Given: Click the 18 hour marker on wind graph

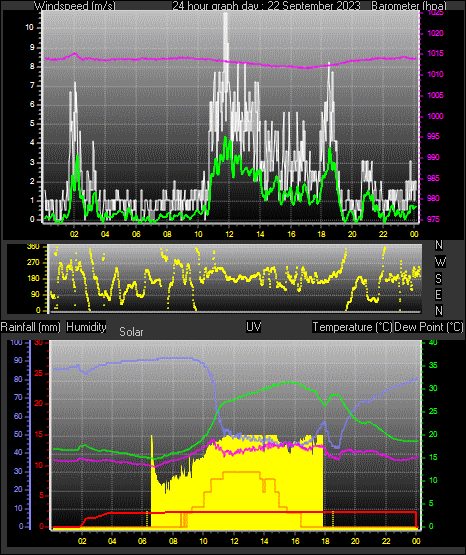Looking at the screenshot, I should 321,234.
